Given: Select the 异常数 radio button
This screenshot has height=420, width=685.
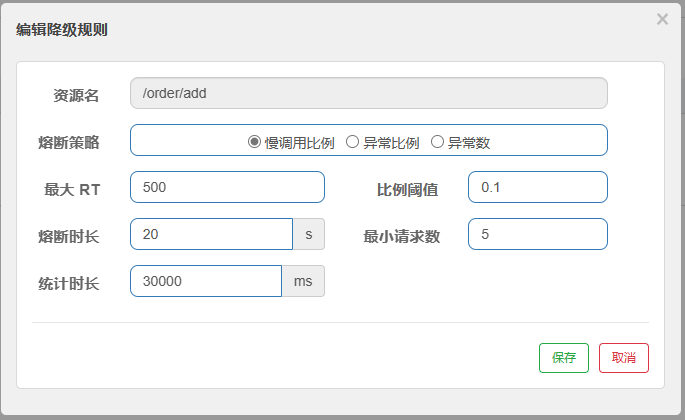Looking at the screenshot, I should (x=437, y=142).
